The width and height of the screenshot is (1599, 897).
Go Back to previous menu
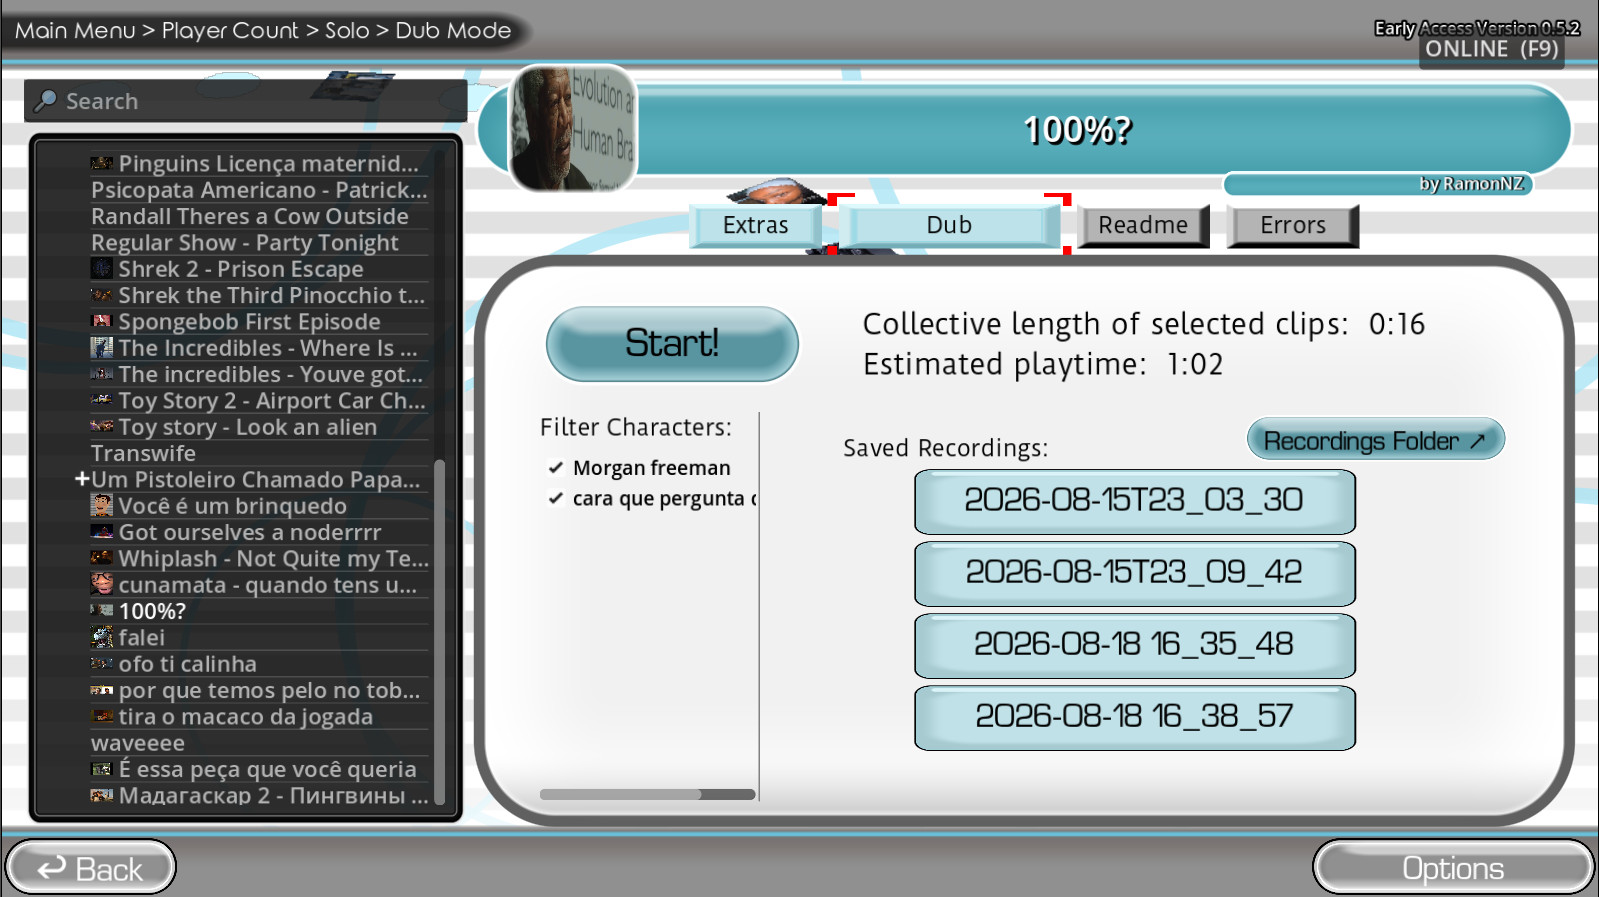pos(91,868)
